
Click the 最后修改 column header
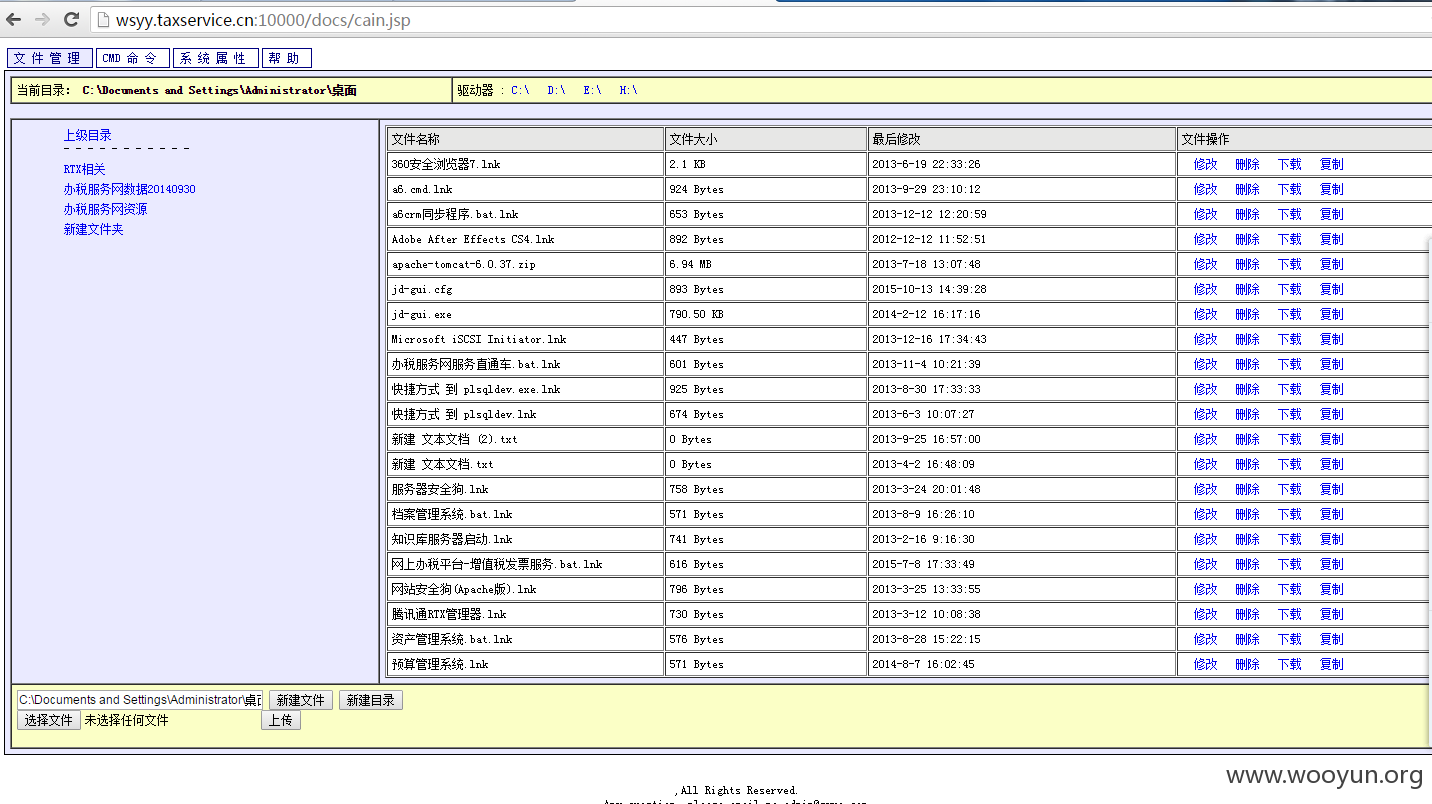pos(1021,139)
